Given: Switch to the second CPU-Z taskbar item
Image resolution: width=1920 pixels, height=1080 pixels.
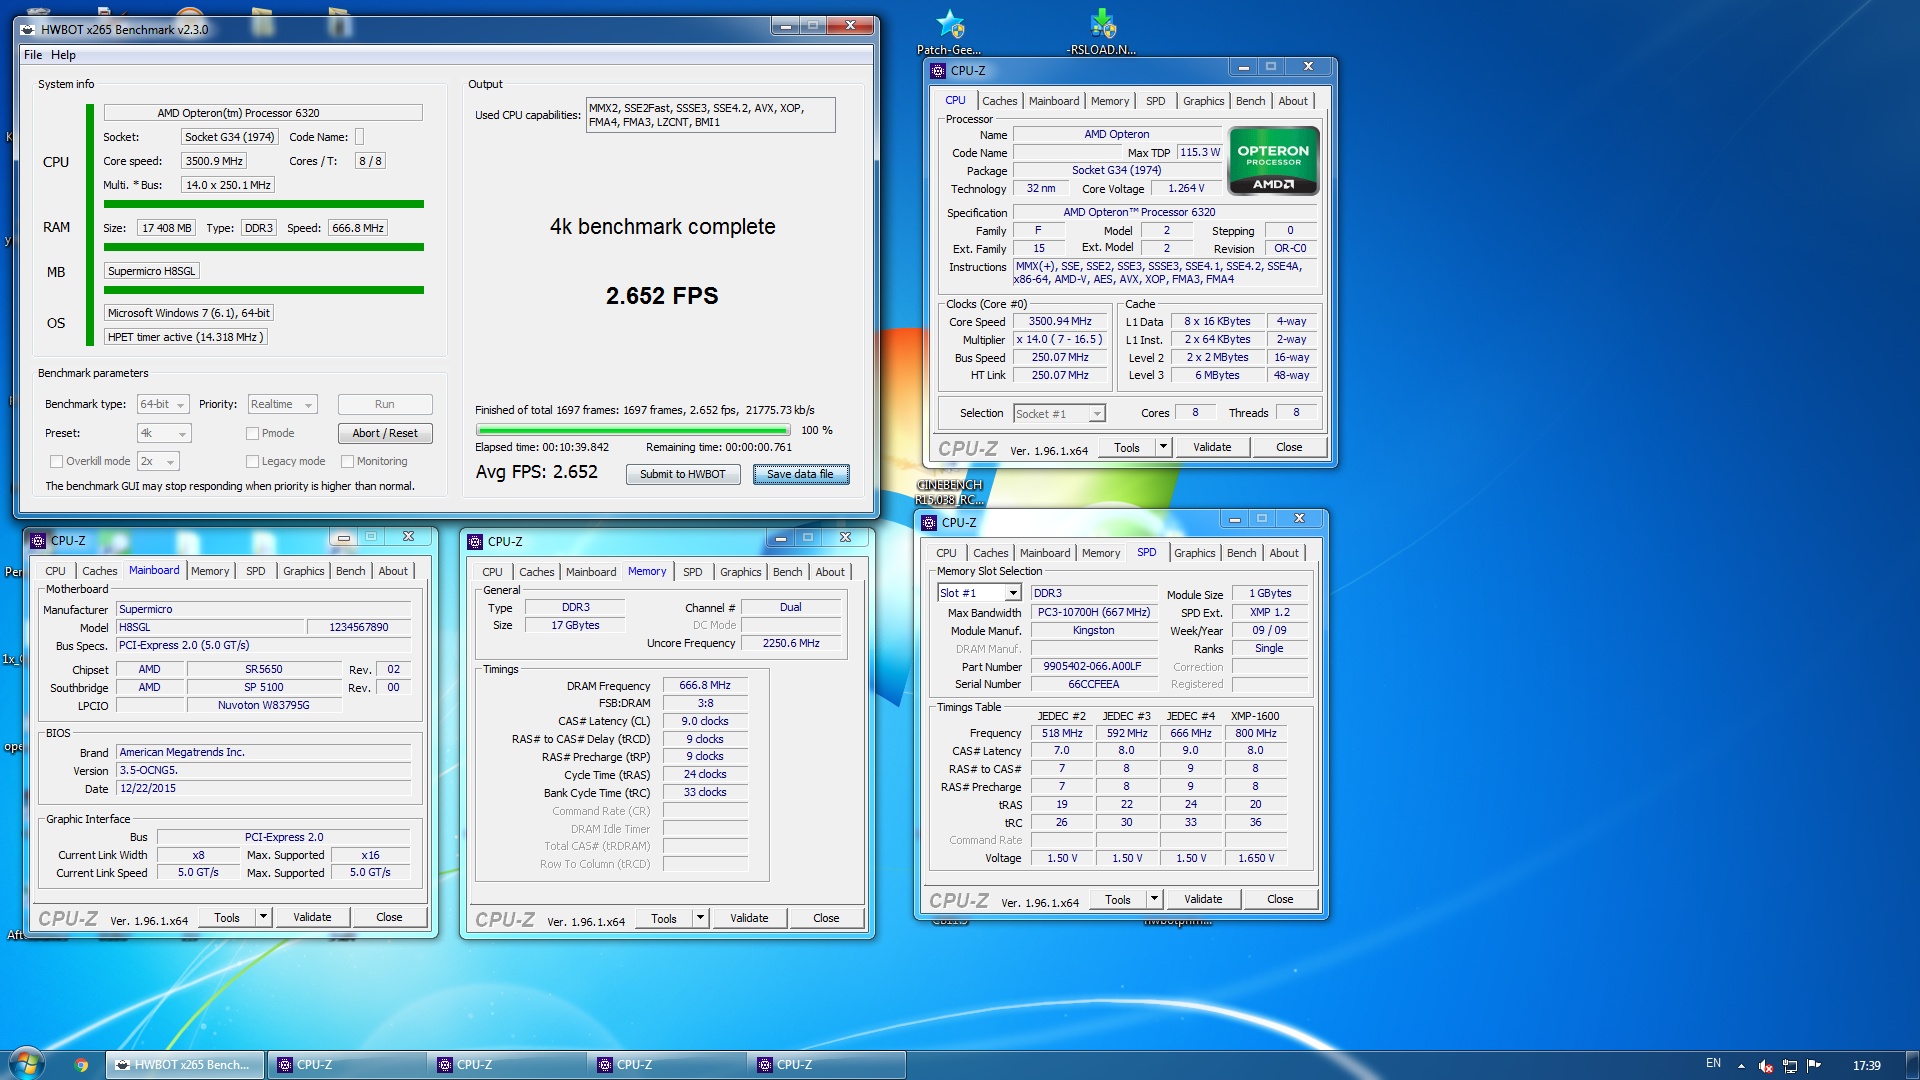Looking at the screenshot, I should click(x=507, y=1065).
